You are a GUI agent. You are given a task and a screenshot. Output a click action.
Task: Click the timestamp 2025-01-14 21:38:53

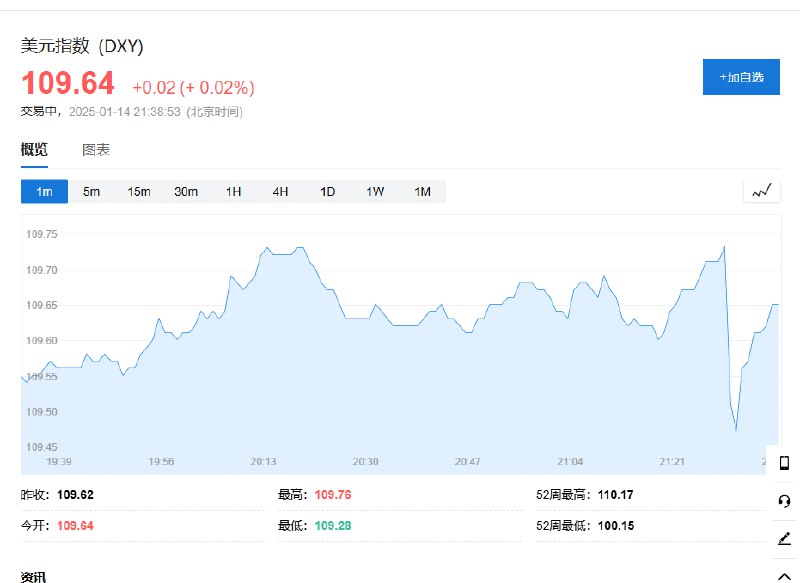tap(124, 112)
